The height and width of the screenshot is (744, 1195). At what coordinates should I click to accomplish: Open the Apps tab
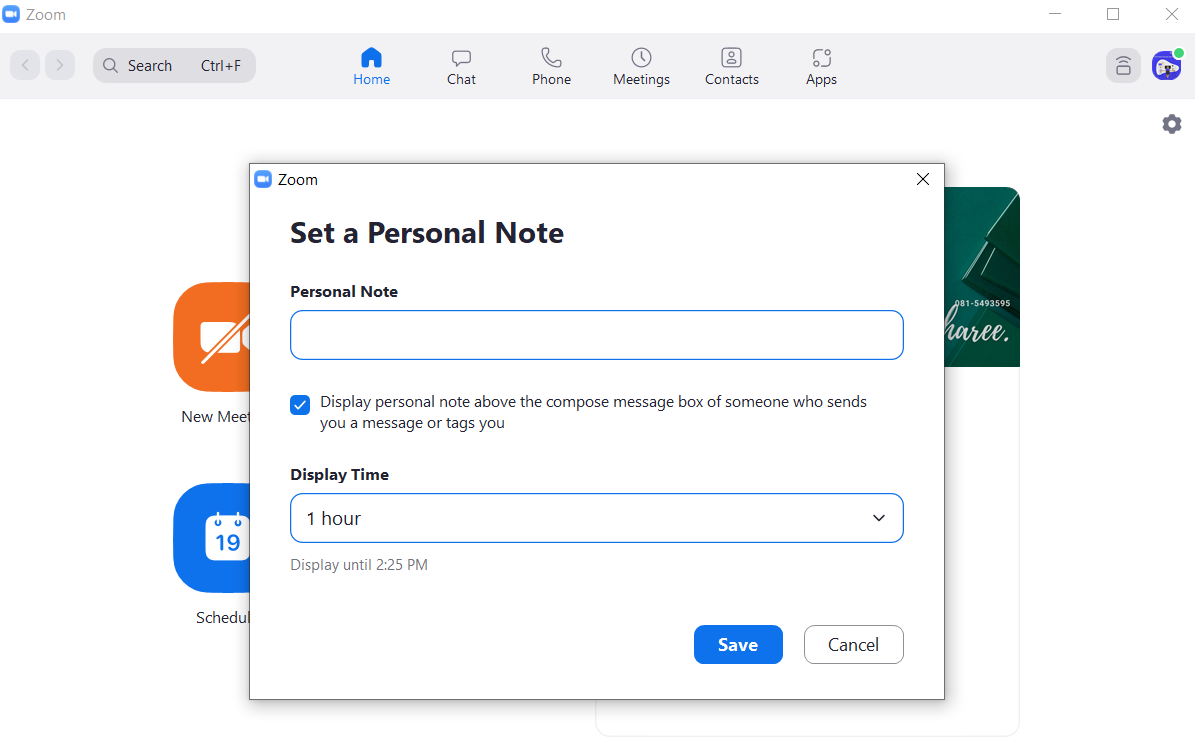click(x=822, y=66)
